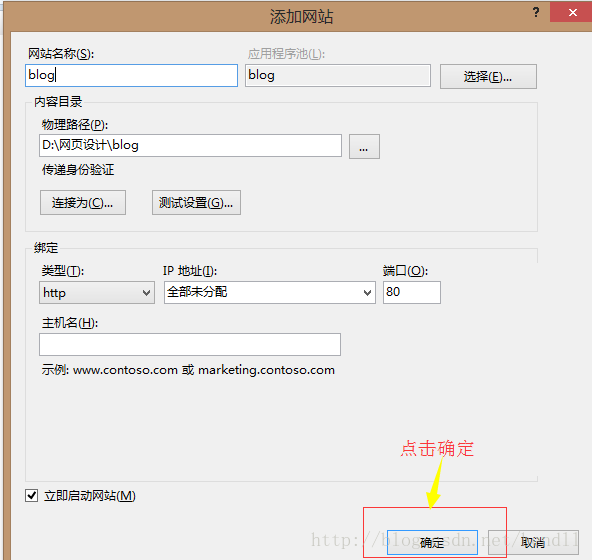Image resolution: width=592 pixels, height=560 pixels.
Task: Click the 取消 button
Action: tap(533, 543)
